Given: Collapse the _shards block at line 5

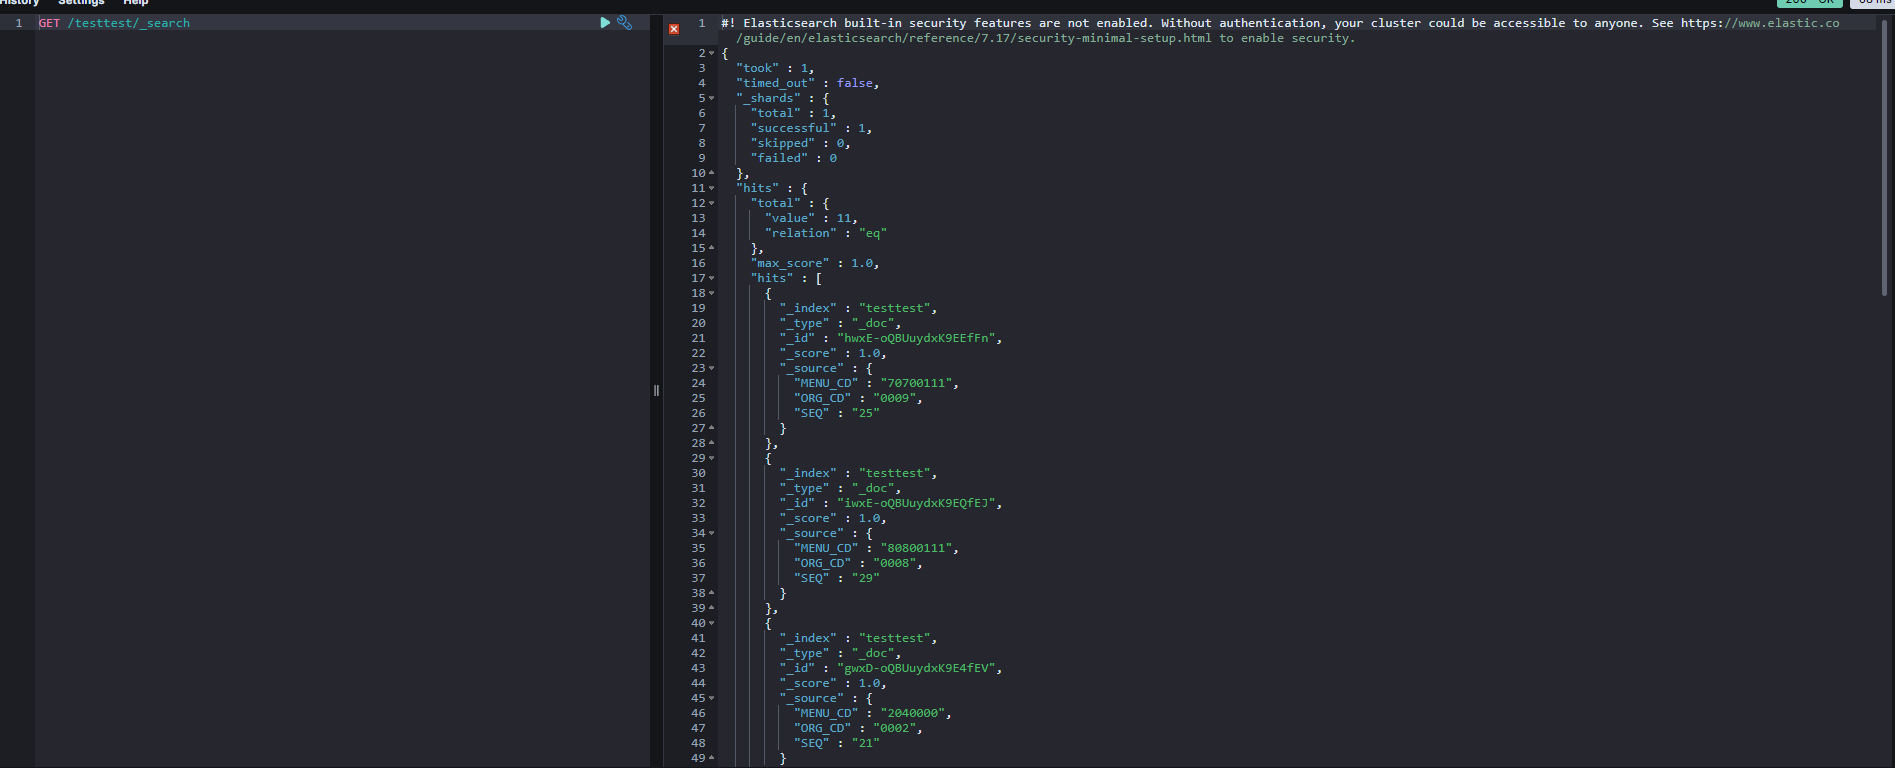Looking at the screenshot, I should [x=712, y=98].
